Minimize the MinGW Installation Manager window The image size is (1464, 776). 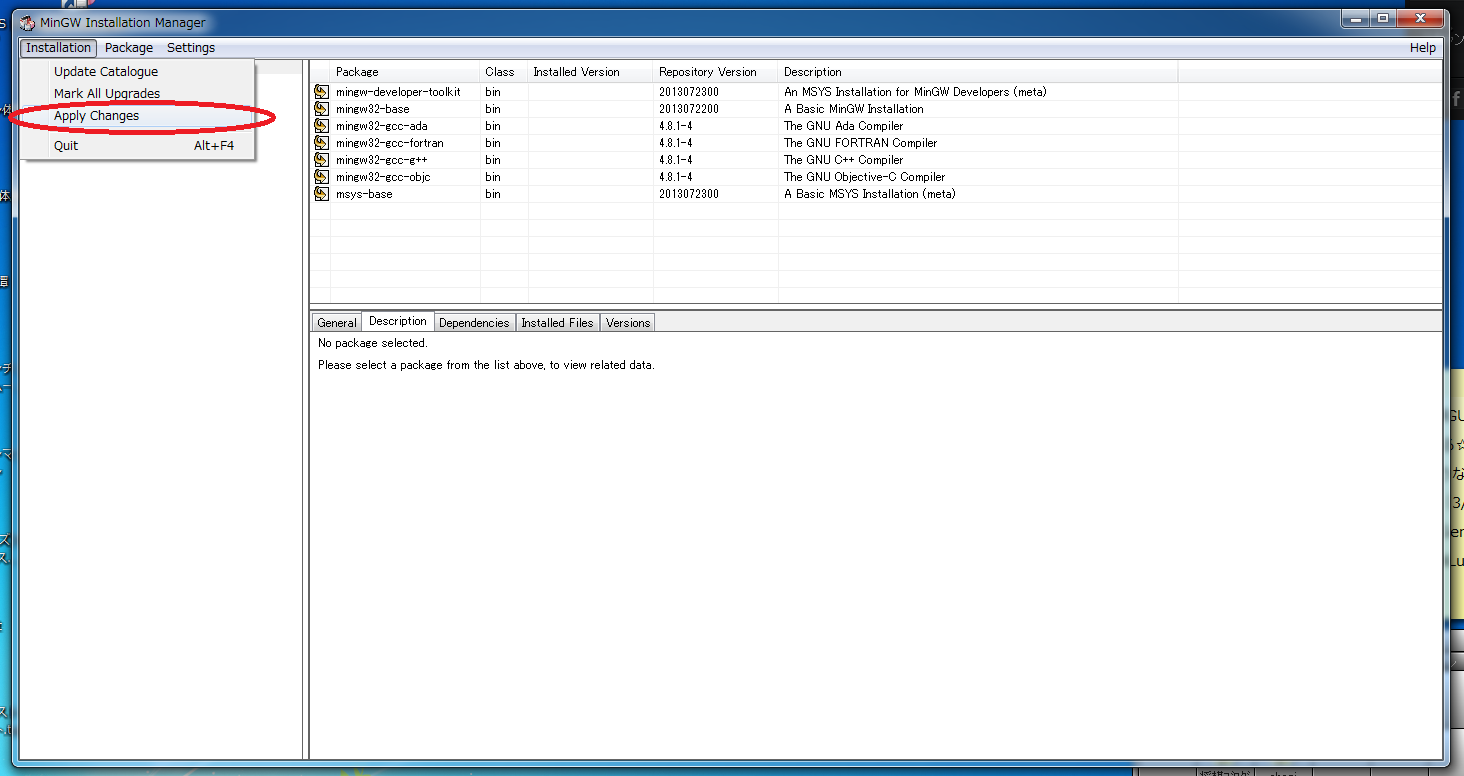1355,18
